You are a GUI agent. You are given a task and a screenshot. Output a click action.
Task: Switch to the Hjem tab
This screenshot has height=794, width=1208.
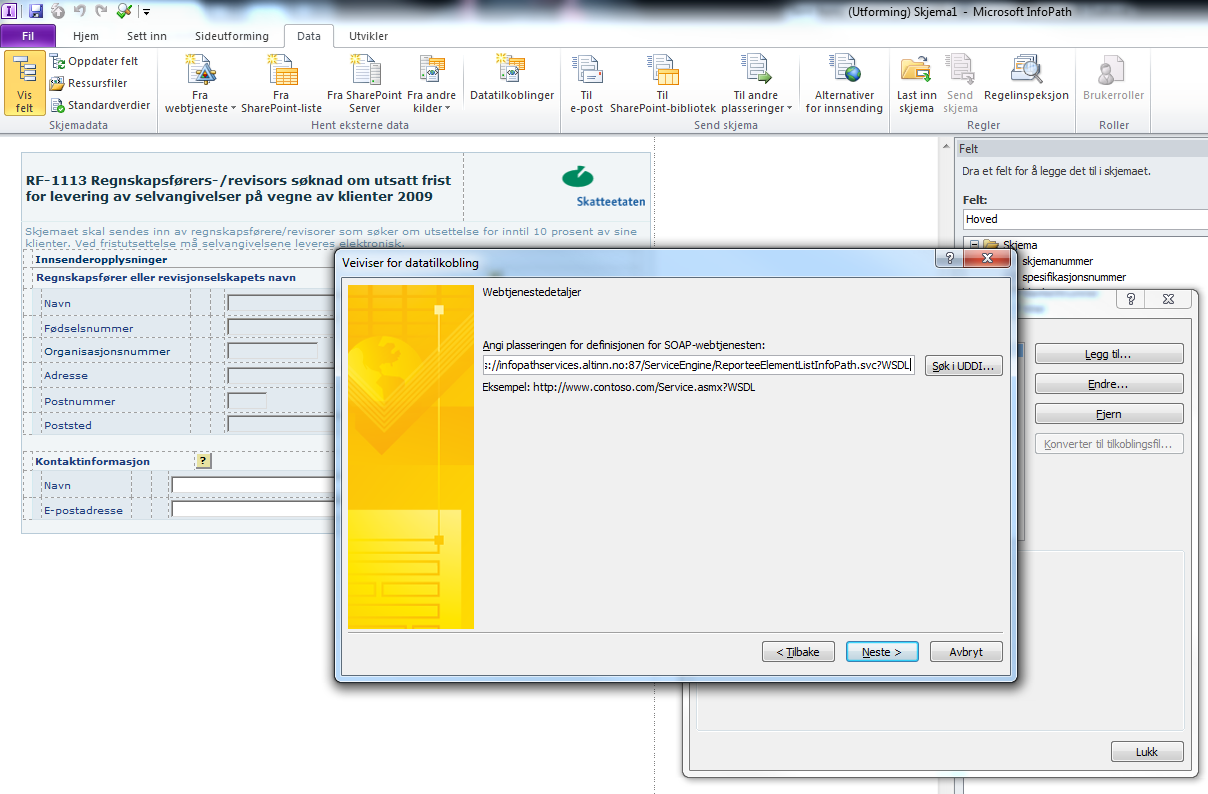(86, 36)
